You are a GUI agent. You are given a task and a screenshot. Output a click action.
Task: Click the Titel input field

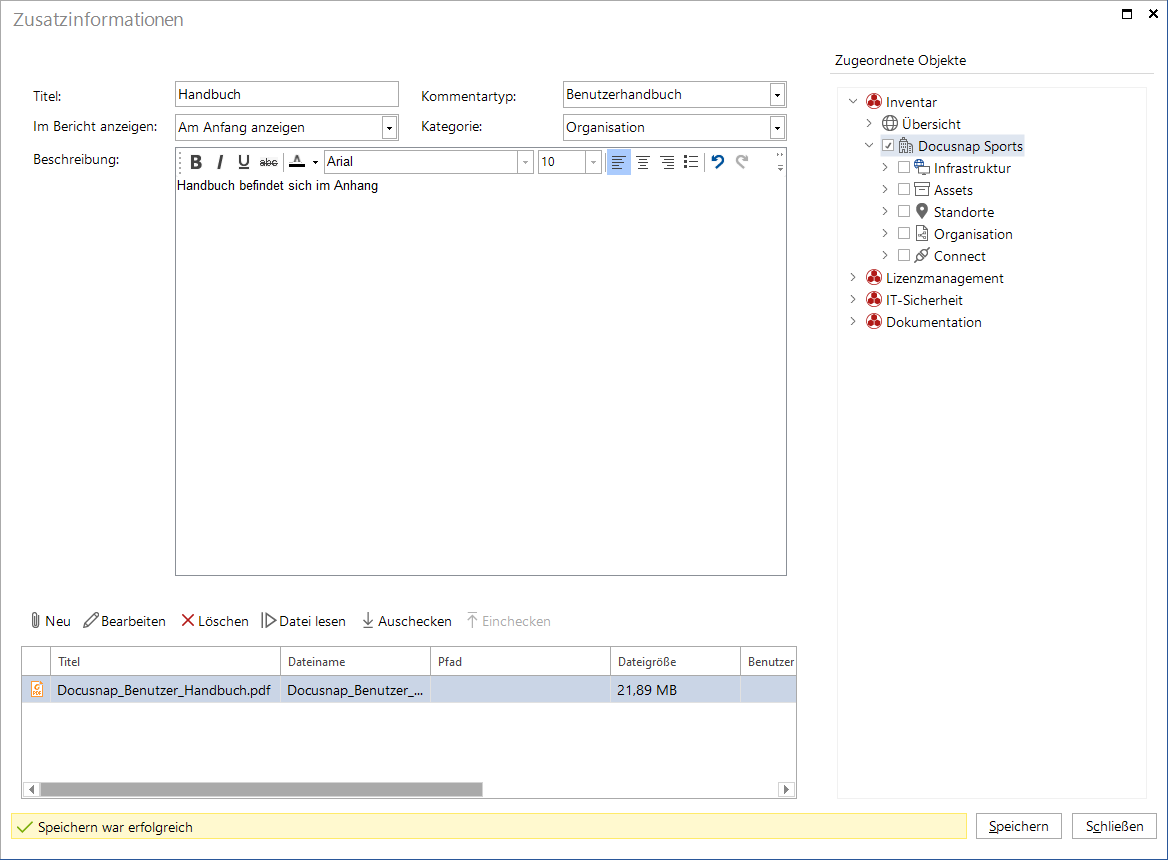[x=287, y=95]
